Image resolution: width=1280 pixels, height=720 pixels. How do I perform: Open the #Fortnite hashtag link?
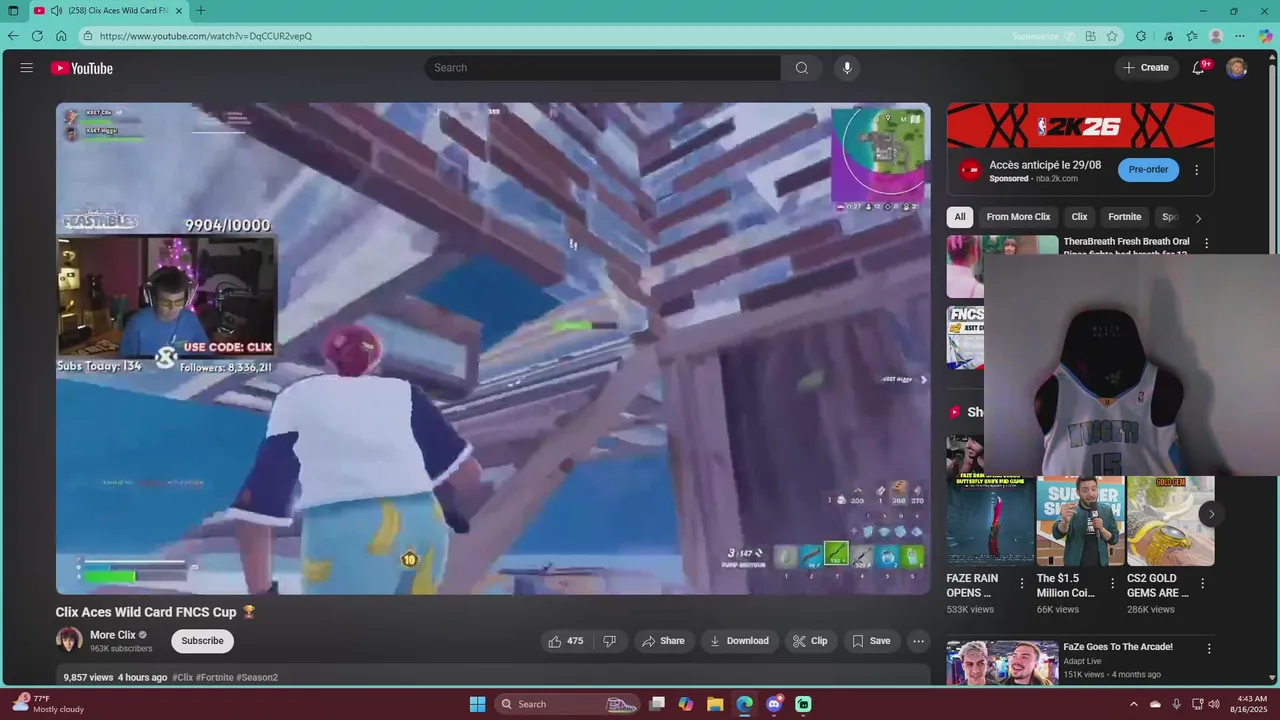pyautogui.click(x=215, y=677)
